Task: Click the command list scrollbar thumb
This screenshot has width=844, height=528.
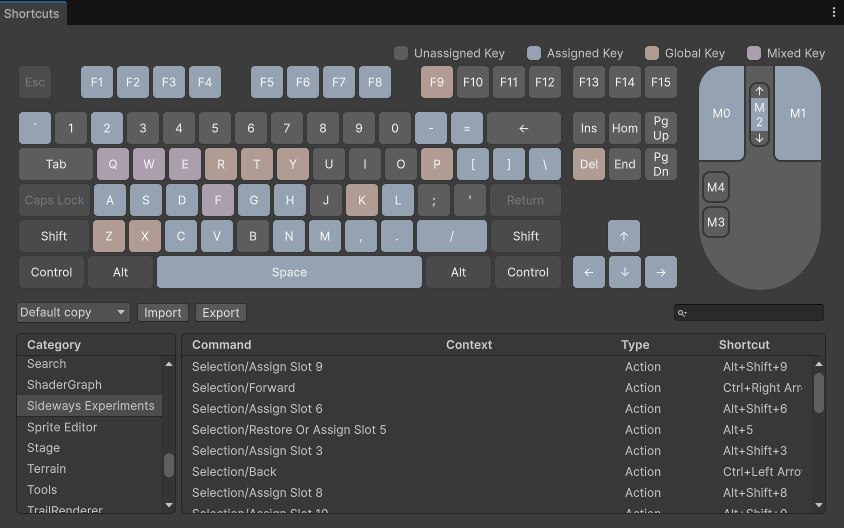Action: click(819, 393)
